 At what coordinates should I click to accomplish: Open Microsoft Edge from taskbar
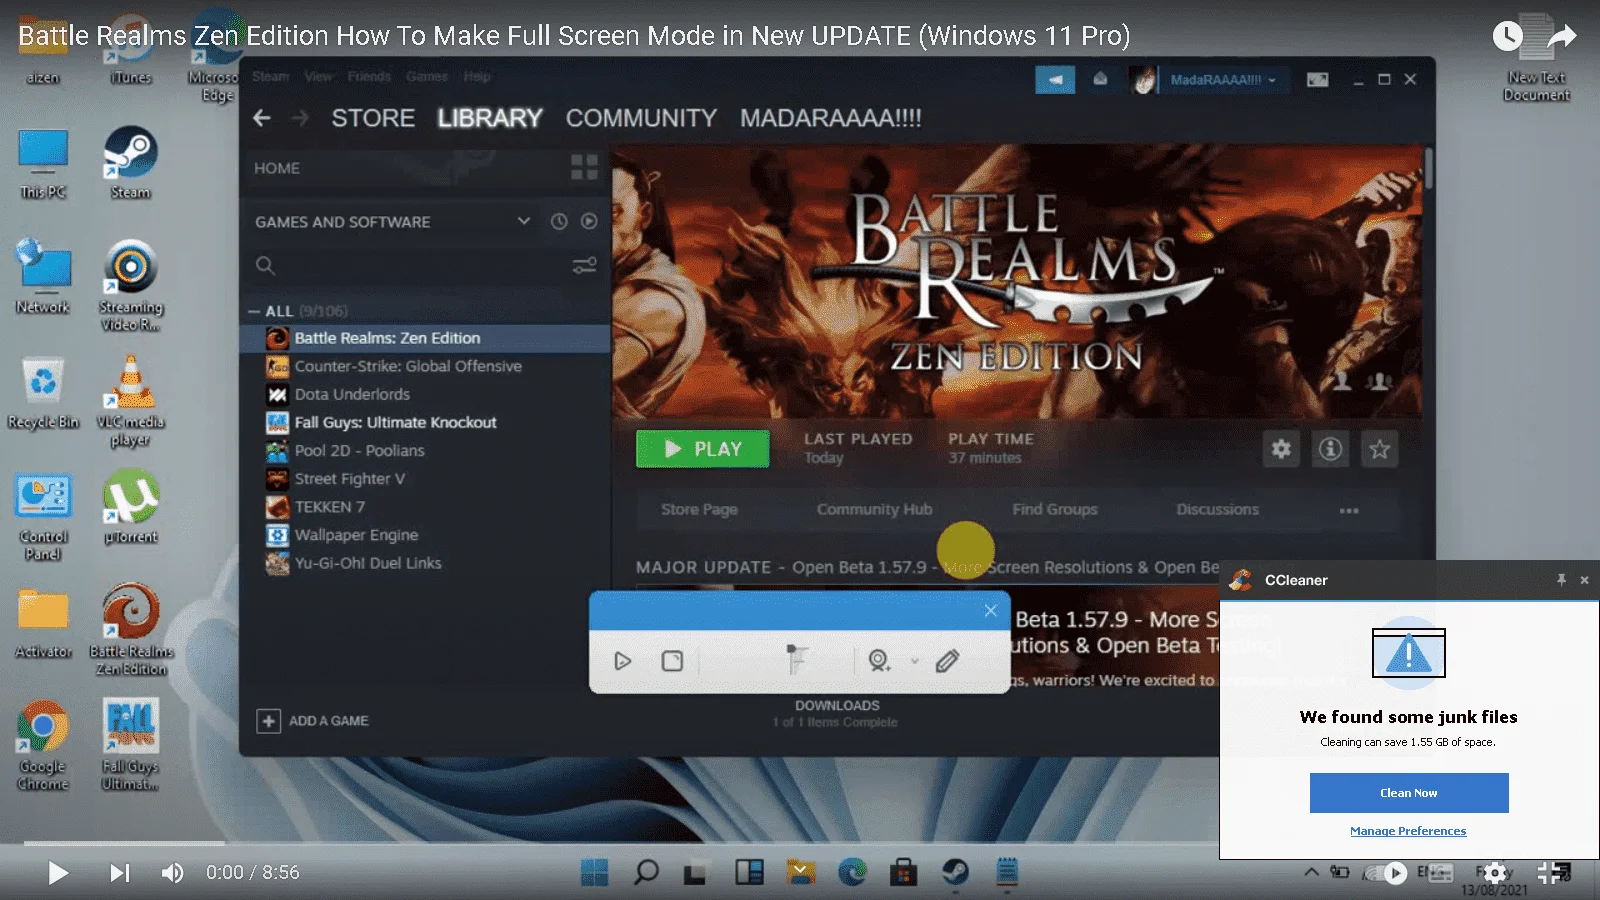852,872
